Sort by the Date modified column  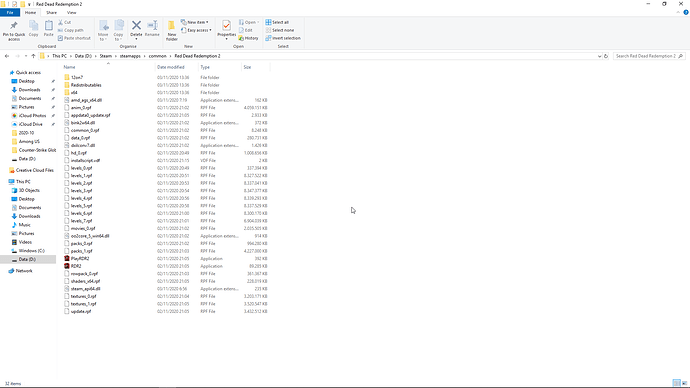tap(171, 67)
